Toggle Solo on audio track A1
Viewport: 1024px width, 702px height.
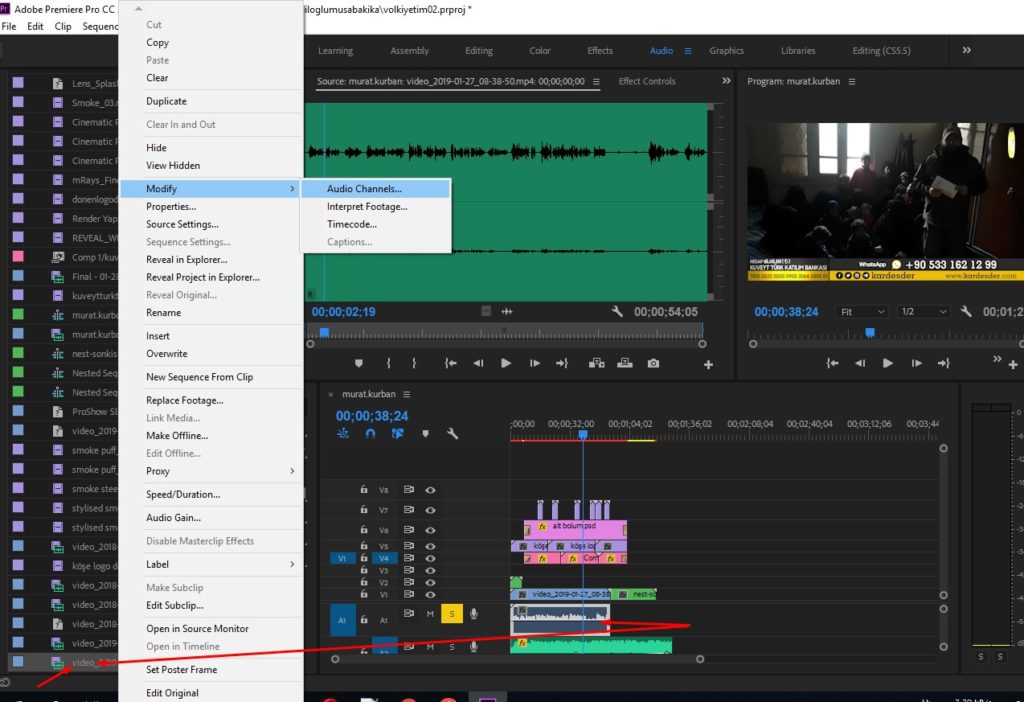[x=451, y=613]
